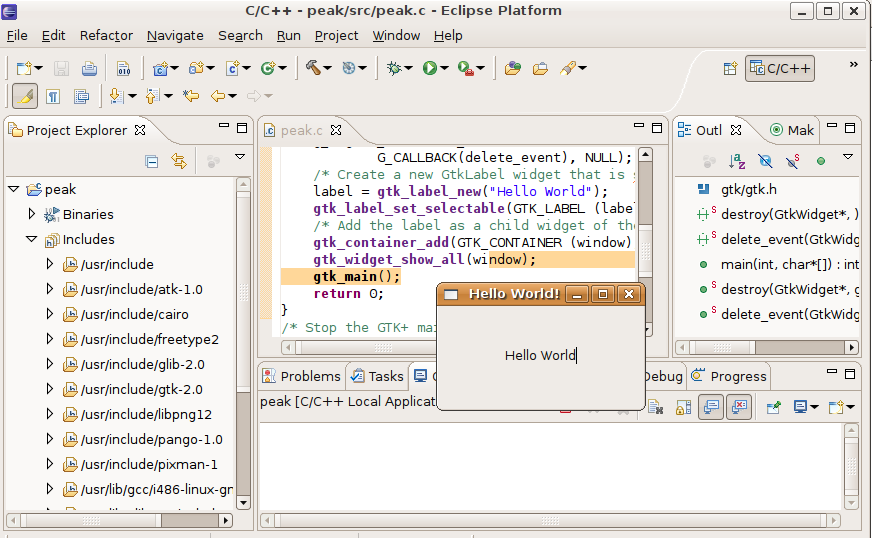
Task: Click the binary 010 build icon
Action: tap(123, 68)
